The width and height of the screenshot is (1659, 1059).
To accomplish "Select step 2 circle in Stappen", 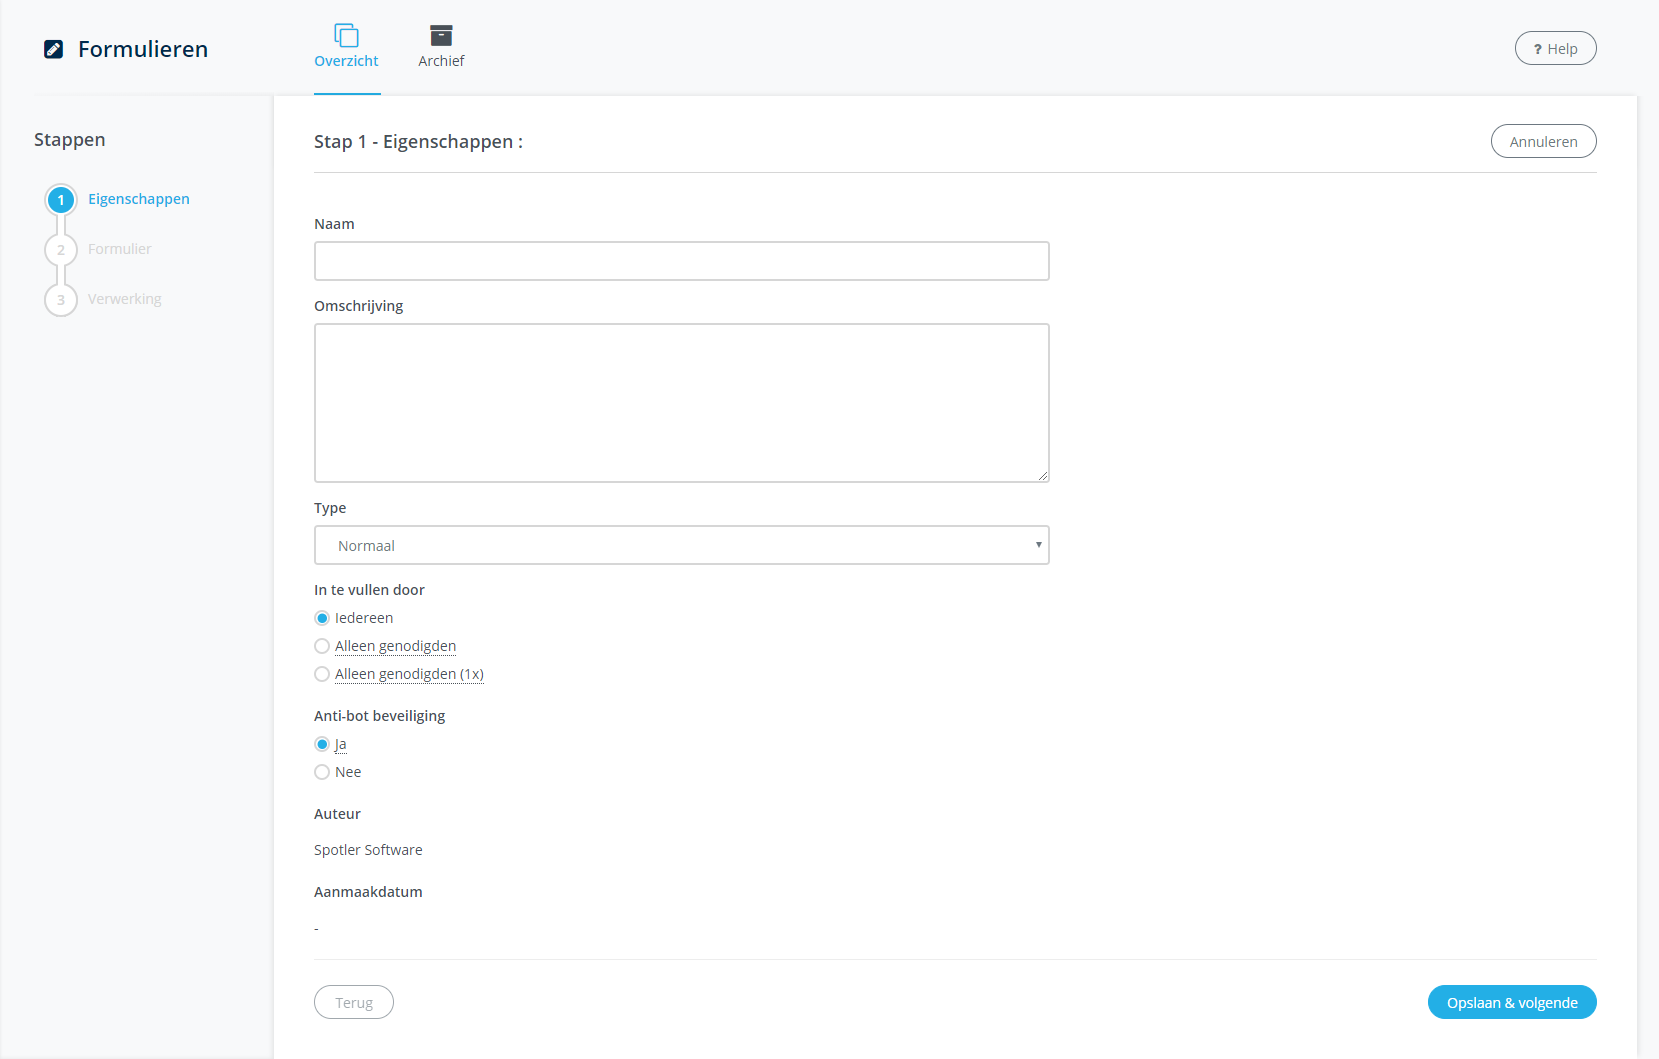I will coord(61,250).
